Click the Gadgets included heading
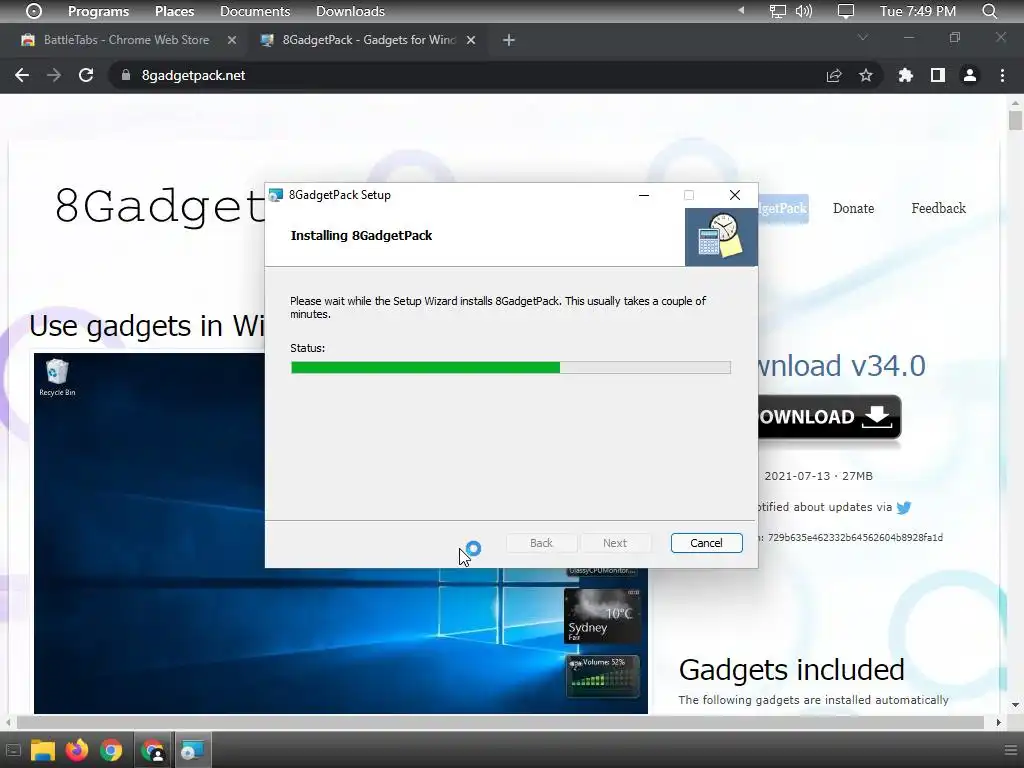 point(792,670)
